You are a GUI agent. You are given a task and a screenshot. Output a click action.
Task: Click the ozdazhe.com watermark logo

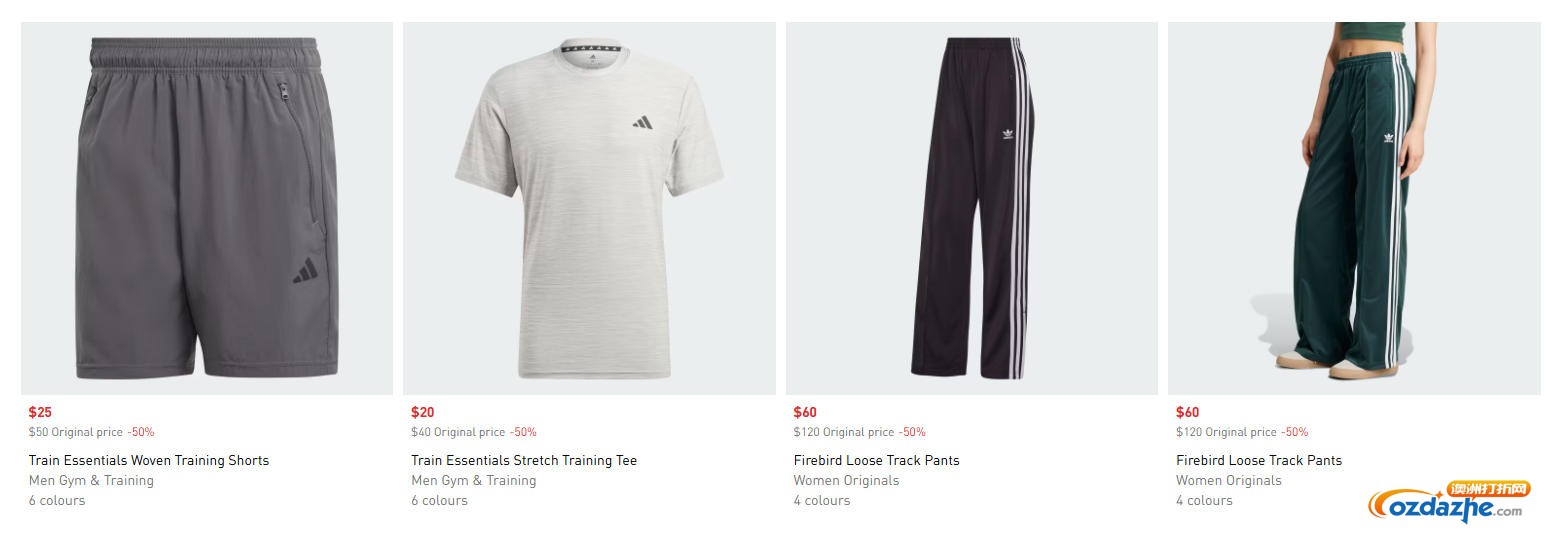1450,502
